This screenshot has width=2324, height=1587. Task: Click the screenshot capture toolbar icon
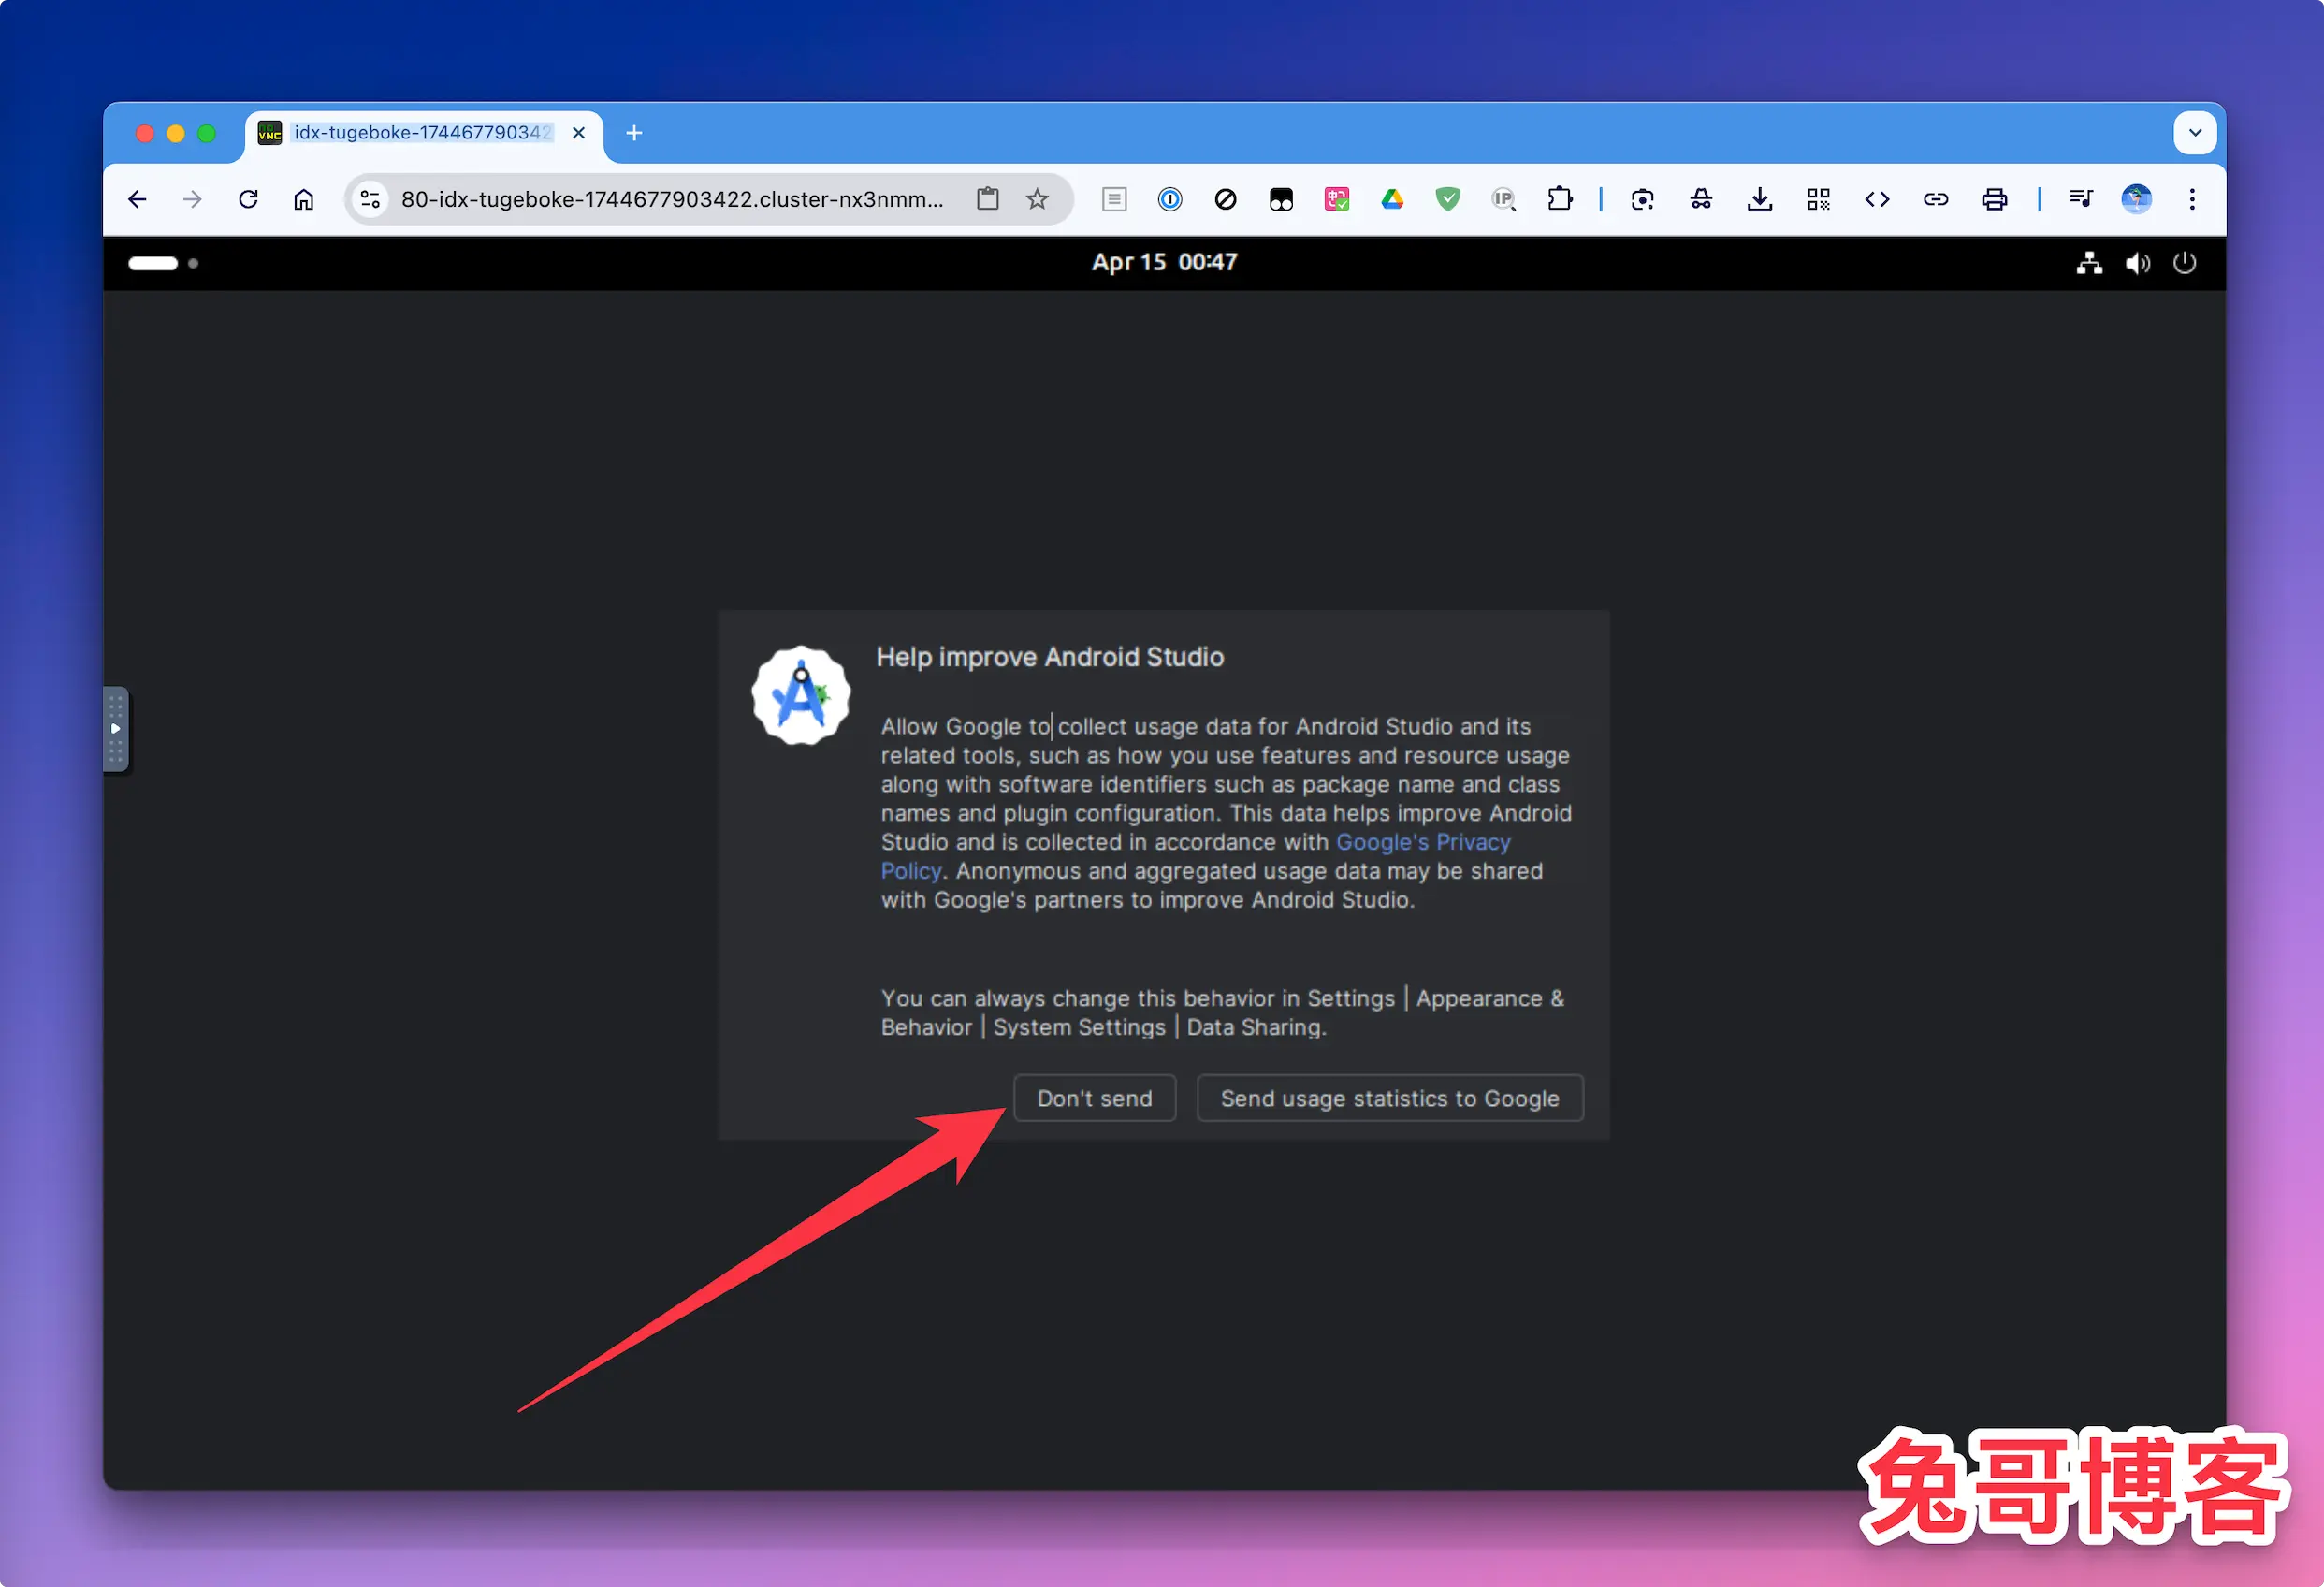1642,199
